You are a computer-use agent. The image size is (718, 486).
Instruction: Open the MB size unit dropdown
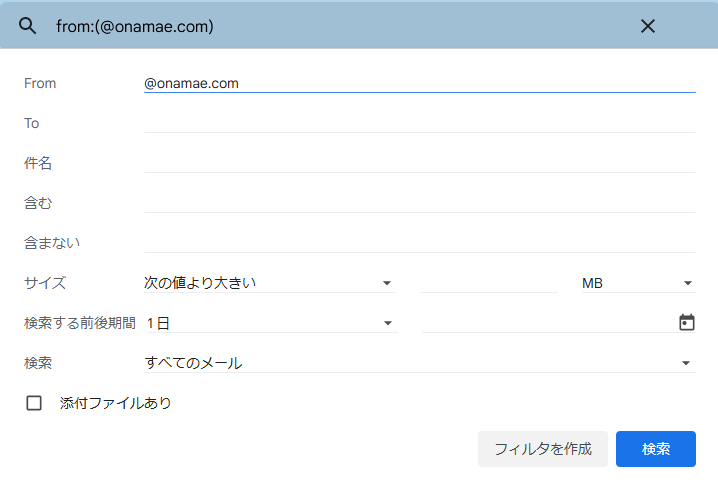[638, 283]
